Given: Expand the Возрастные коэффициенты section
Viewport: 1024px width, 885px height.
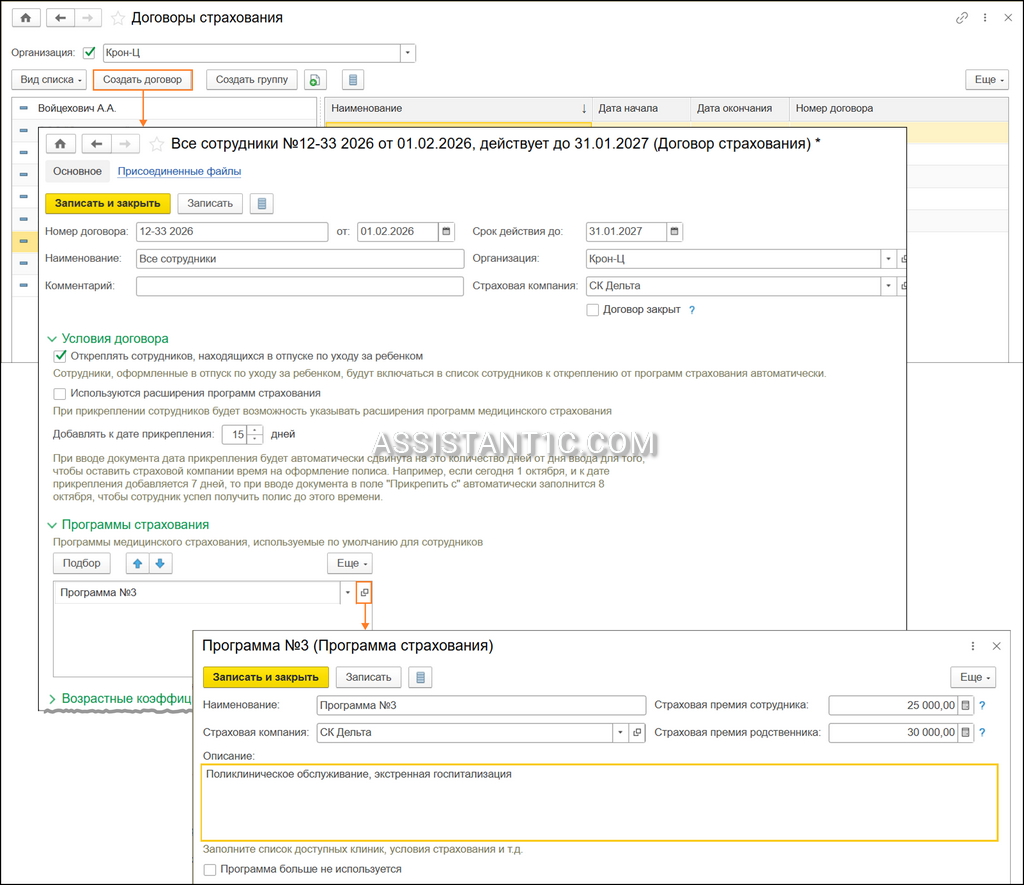Looking at the screenshot, I should pyautogui.click(x=120, y=698).
